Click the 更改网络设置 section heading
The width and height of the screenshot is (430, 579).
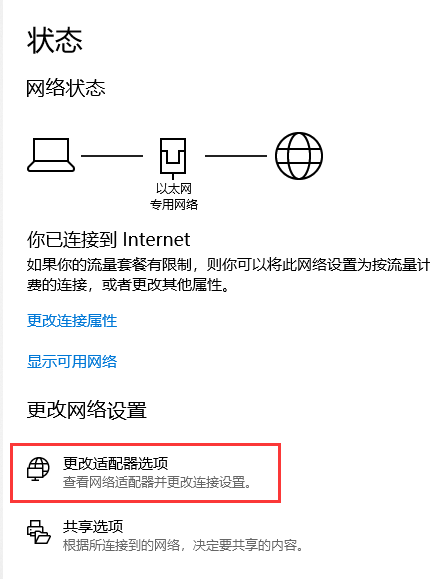pos(87,410)
